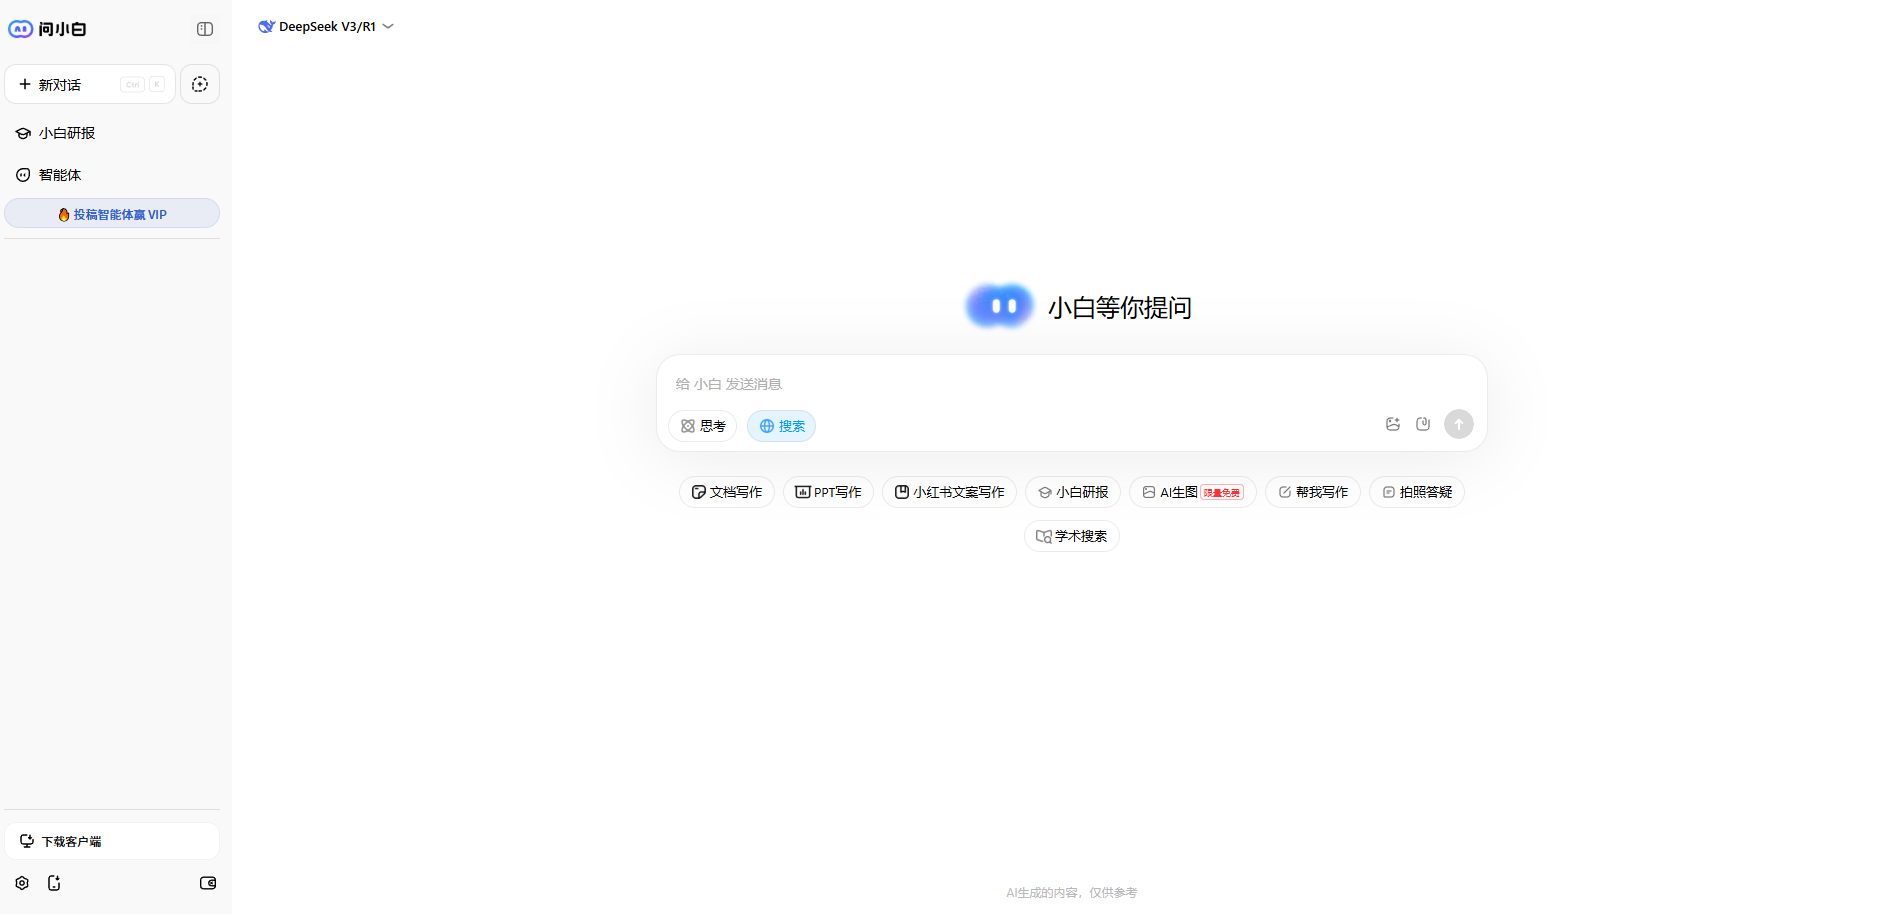
Task: Click the wallet icon at sidebar bottom right
Action: coord(207,883)
